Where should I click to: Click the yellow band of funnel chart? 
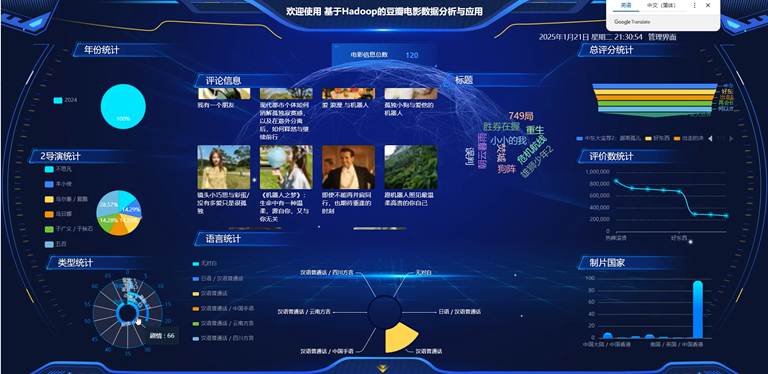click(x=654, y=92)
